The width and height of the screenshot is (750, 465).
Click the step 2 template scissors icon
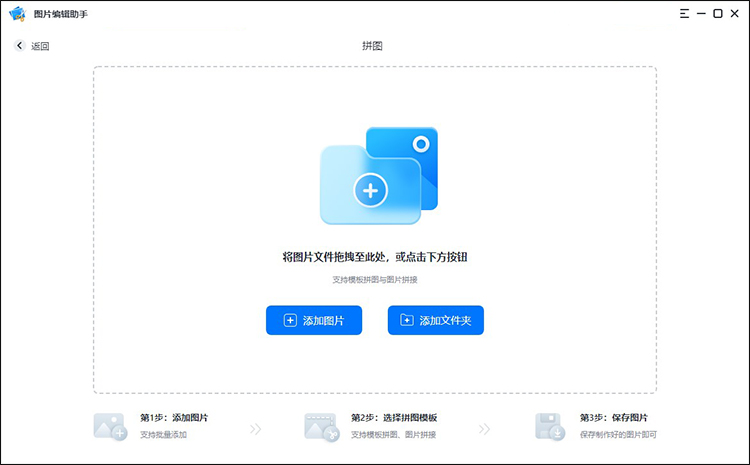tap(321, 427)
